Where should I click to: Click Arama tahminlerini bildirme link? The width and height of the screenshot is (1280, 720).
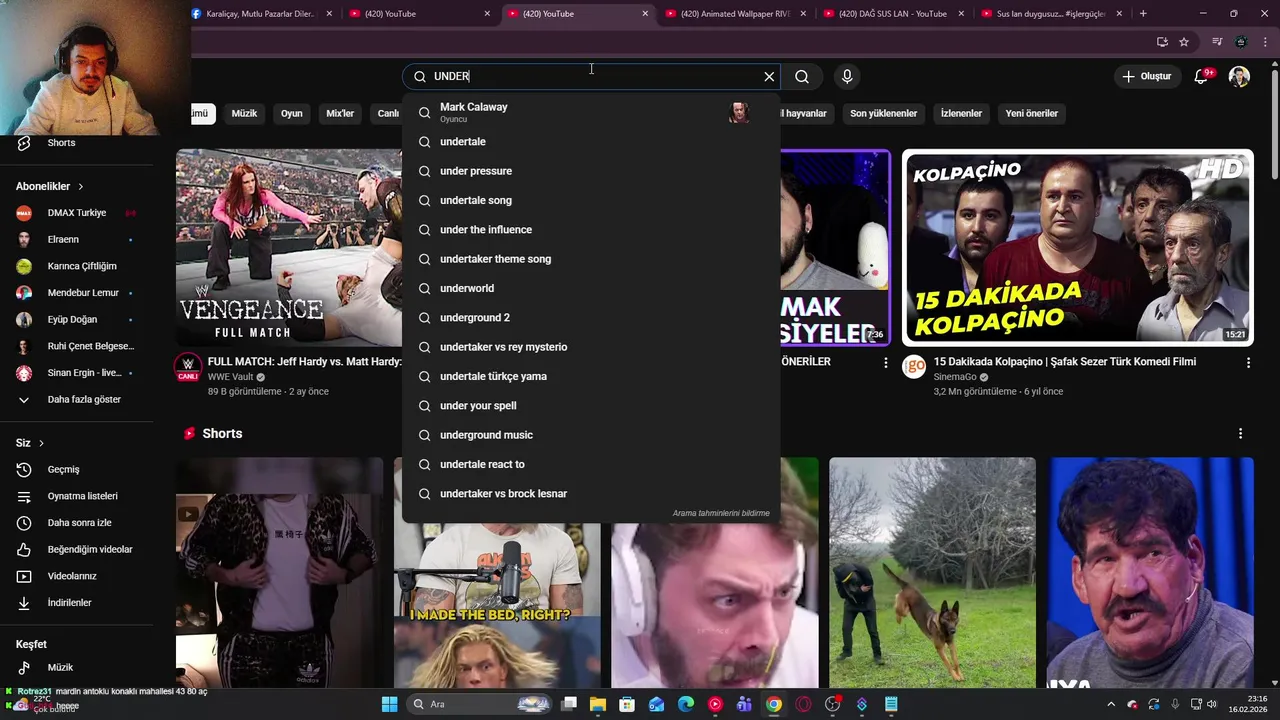(x=721, y=513)
